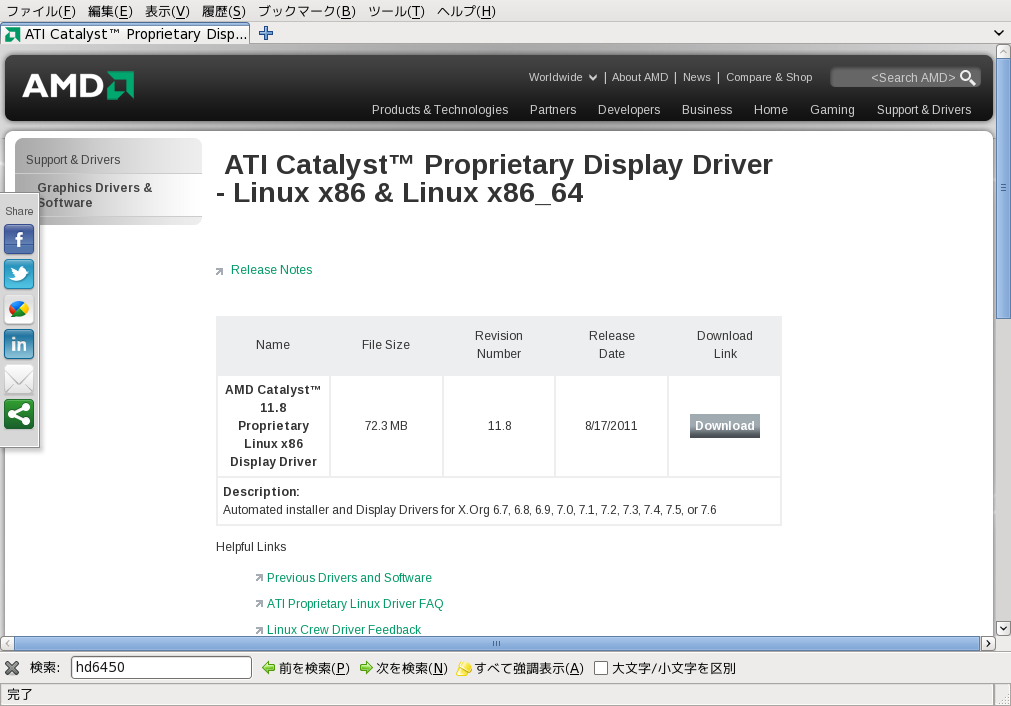The image size is (1011, 706).
Task: Click the find bar search text field
Action: point(161,668)
